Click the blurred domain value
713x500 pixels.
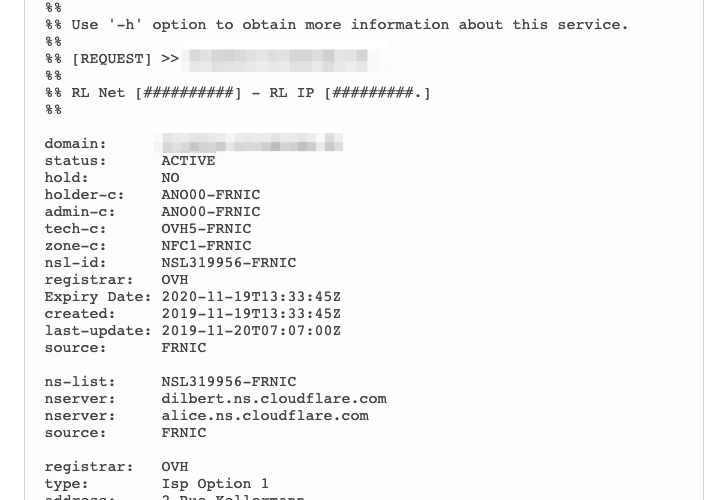[252, 143]
